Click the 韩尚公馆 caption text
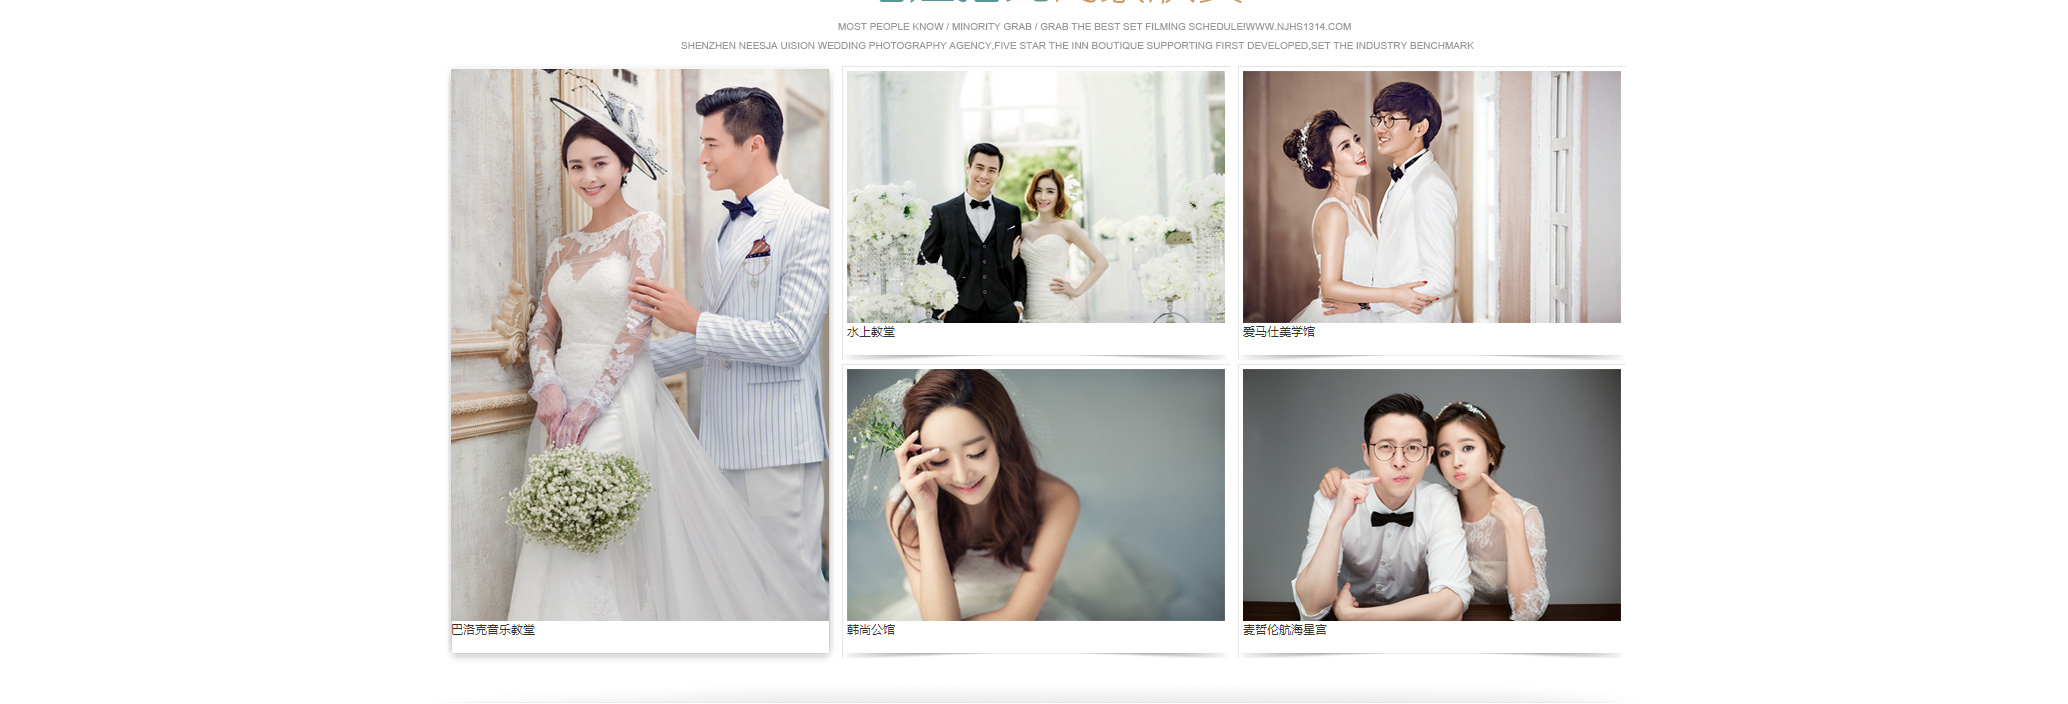The image size is (2068, 704). click(871, 630)
